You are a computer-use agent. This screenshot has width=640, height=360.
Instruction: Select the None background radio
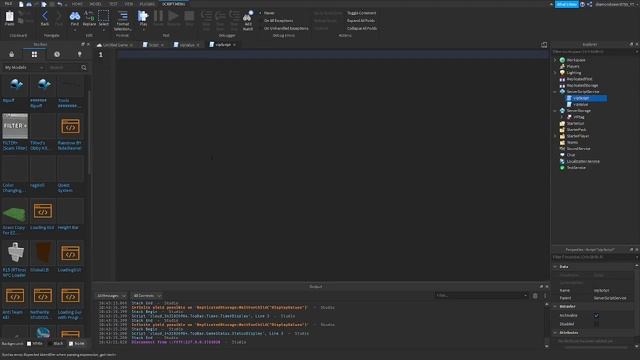point(71,344)
